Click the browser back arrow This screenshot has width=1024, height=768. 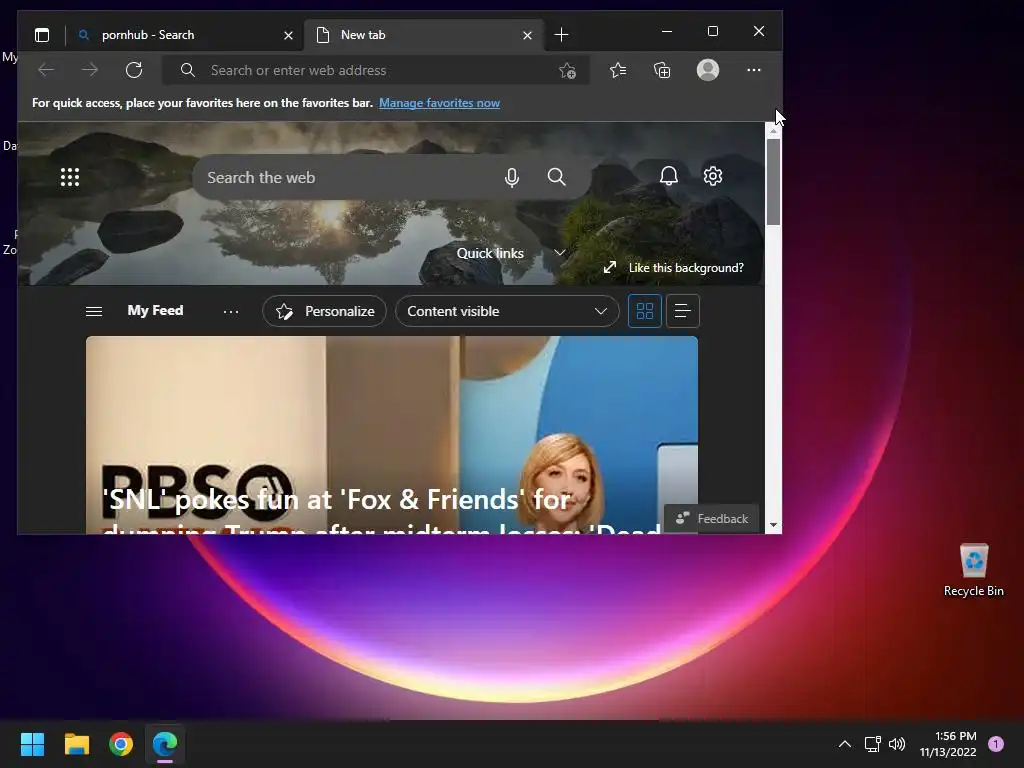pos(46,70)
